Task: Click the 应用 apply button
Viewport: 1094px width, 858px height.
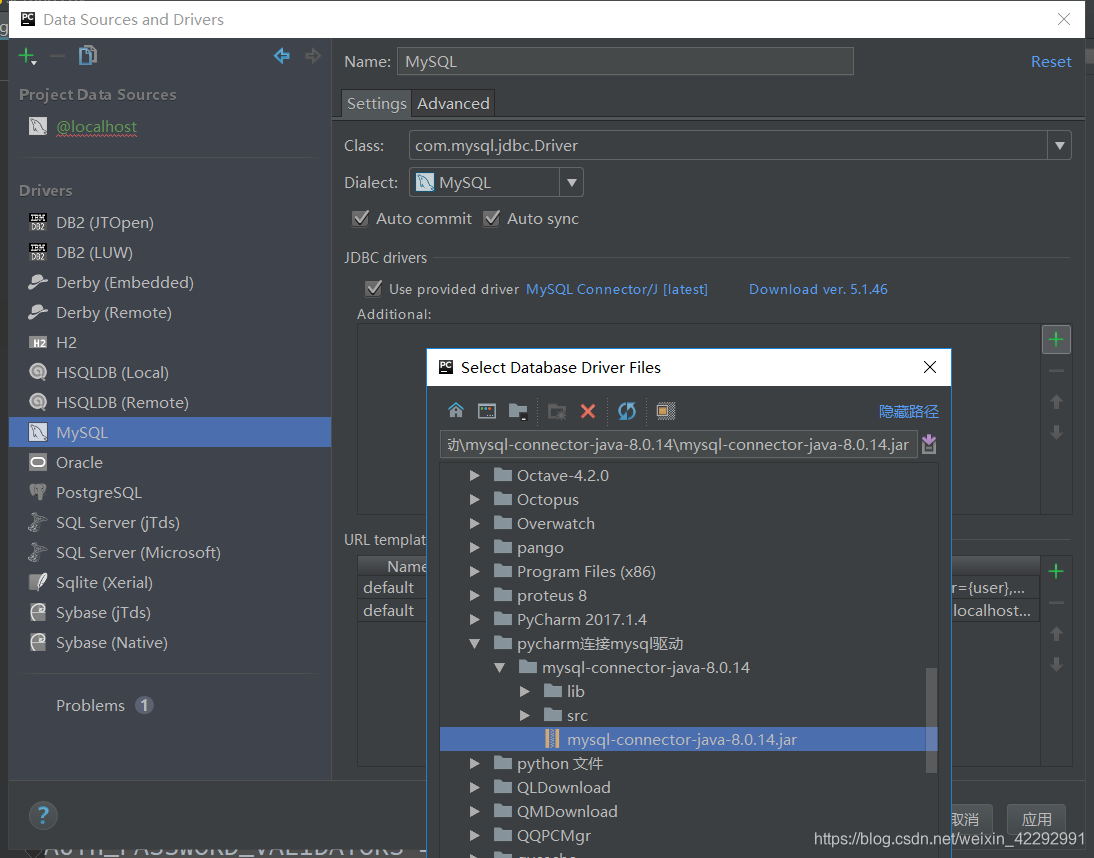Action: click(x=1036, y=819)
